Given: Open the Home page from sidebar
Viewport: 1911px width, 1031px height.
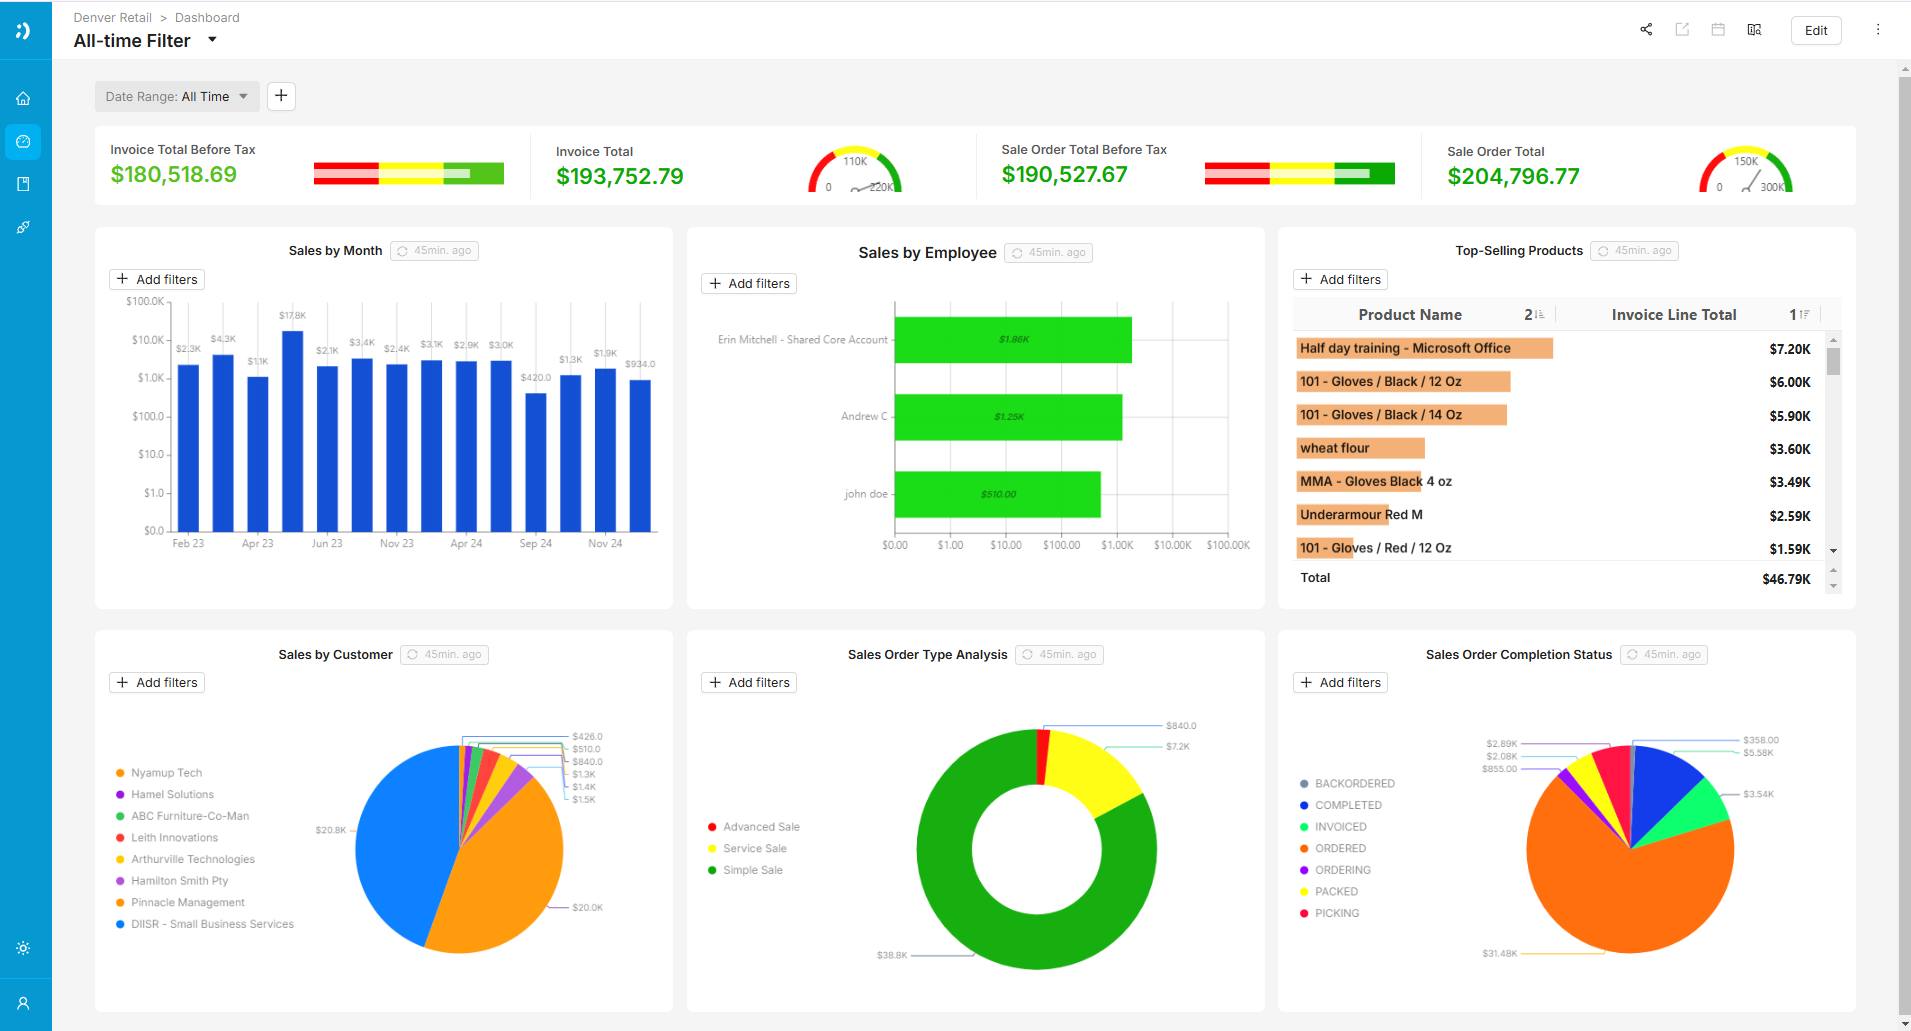Looking at the screenshot, I should coord(23,99).
